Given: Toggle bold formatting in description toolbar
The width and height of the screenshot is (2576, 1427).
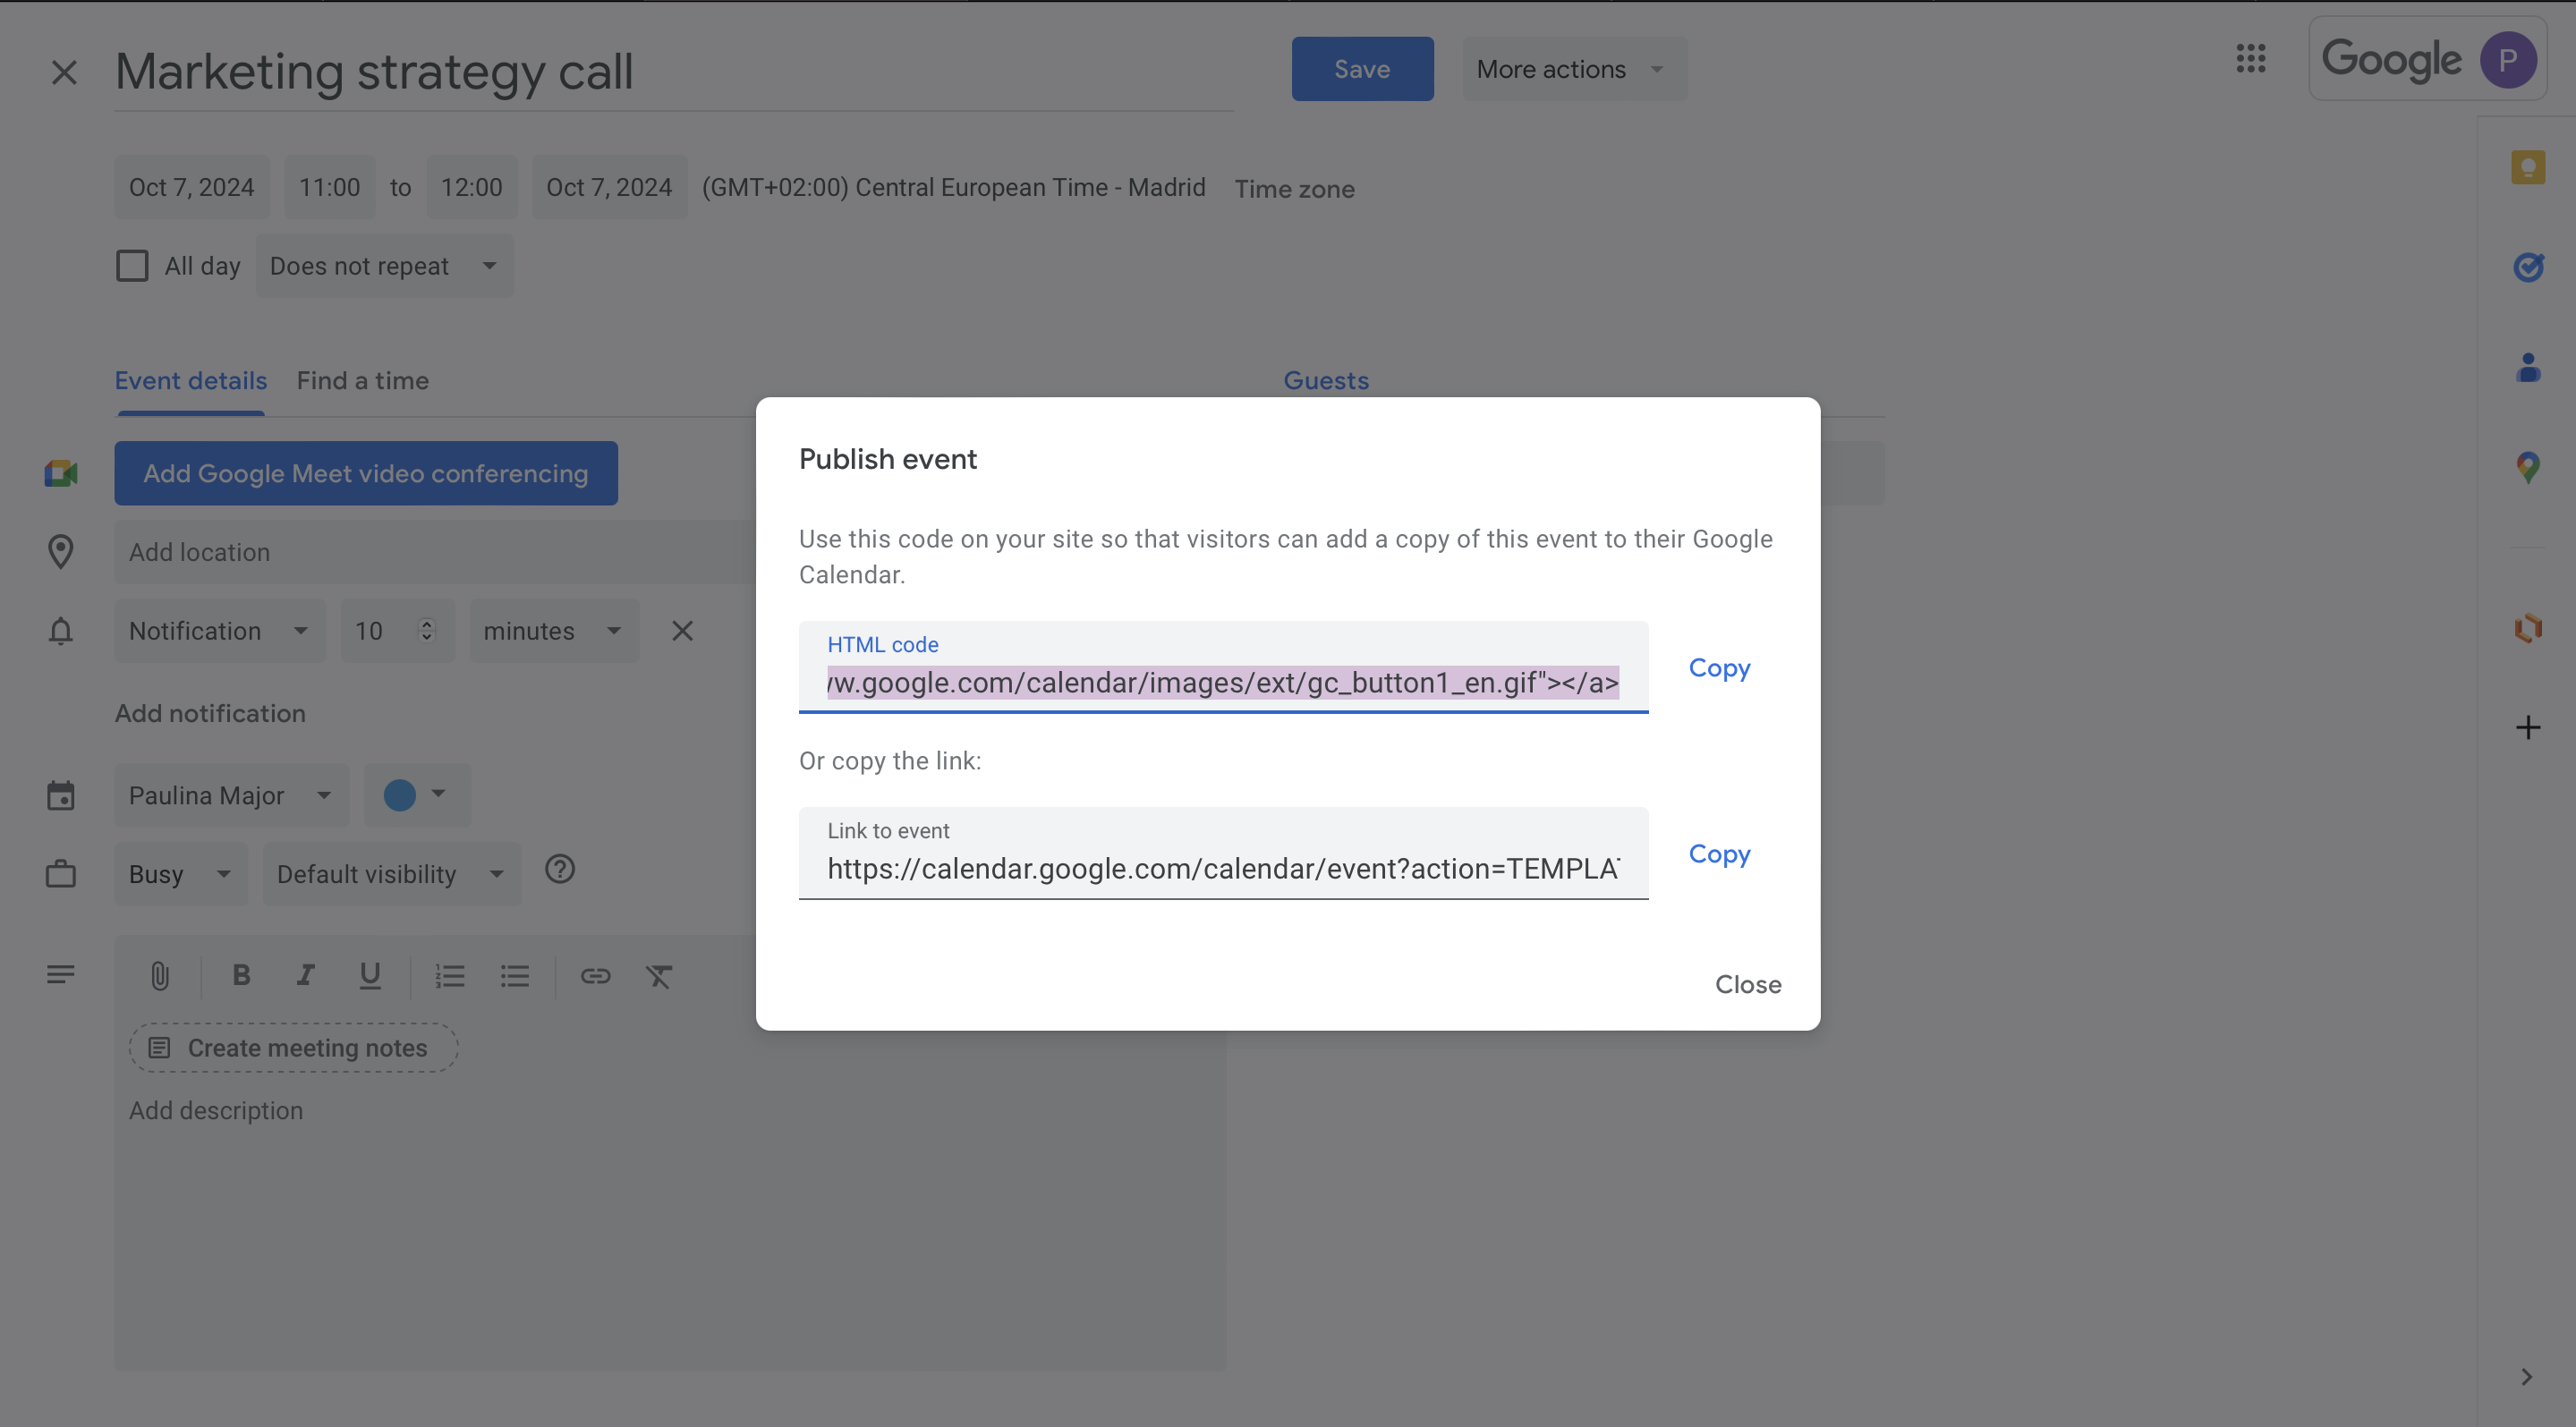Looking at the screenshot, I should [x=240, y=975].
